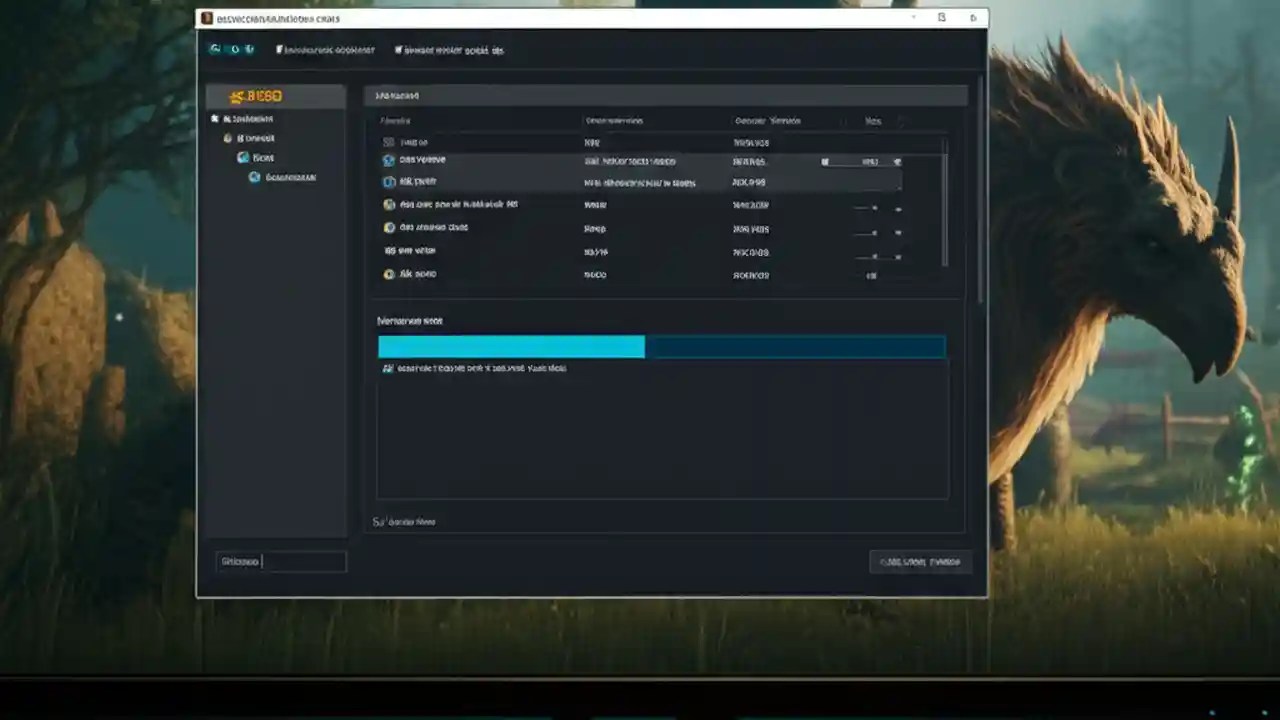Screen dimensions: 1280x720
Task: Select the blue circular icon in the toolbar
Action: pos(235,49)
